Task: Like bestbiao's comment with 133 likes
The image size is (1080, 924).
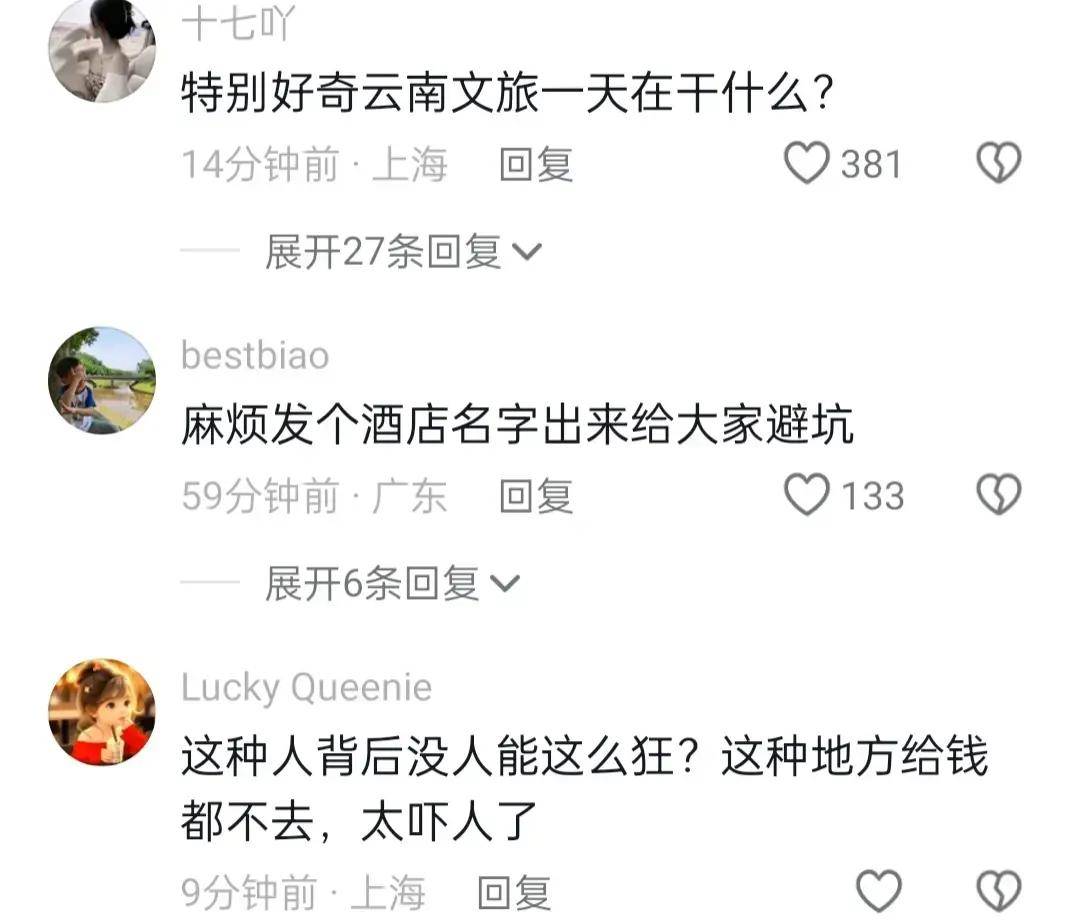Action: click(807, 494)
